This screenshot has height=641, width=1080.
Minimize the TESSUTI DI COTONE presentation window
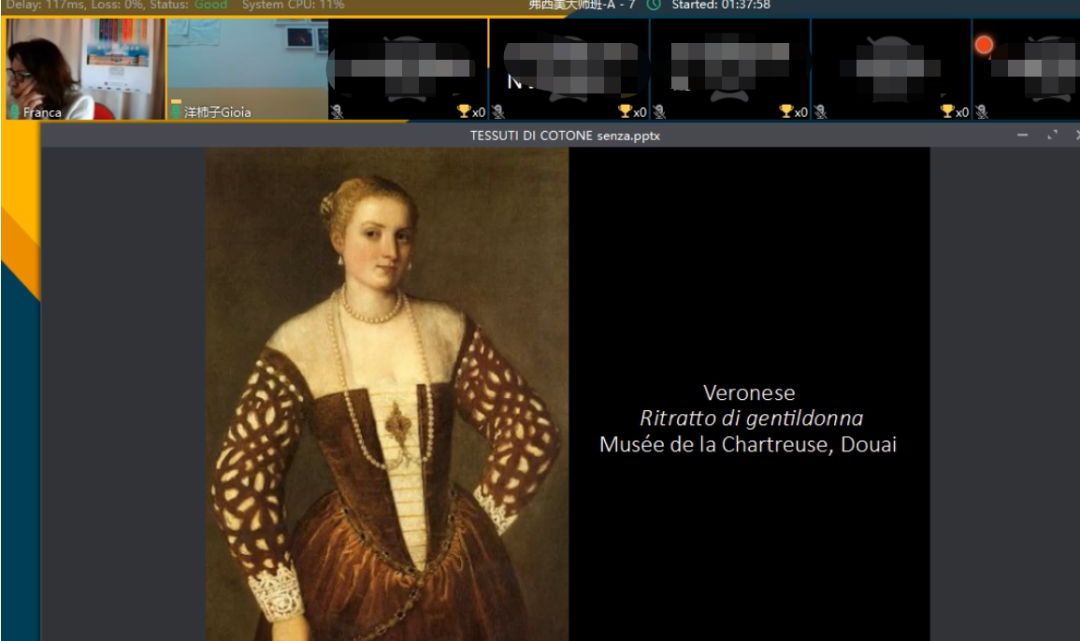1023,136
